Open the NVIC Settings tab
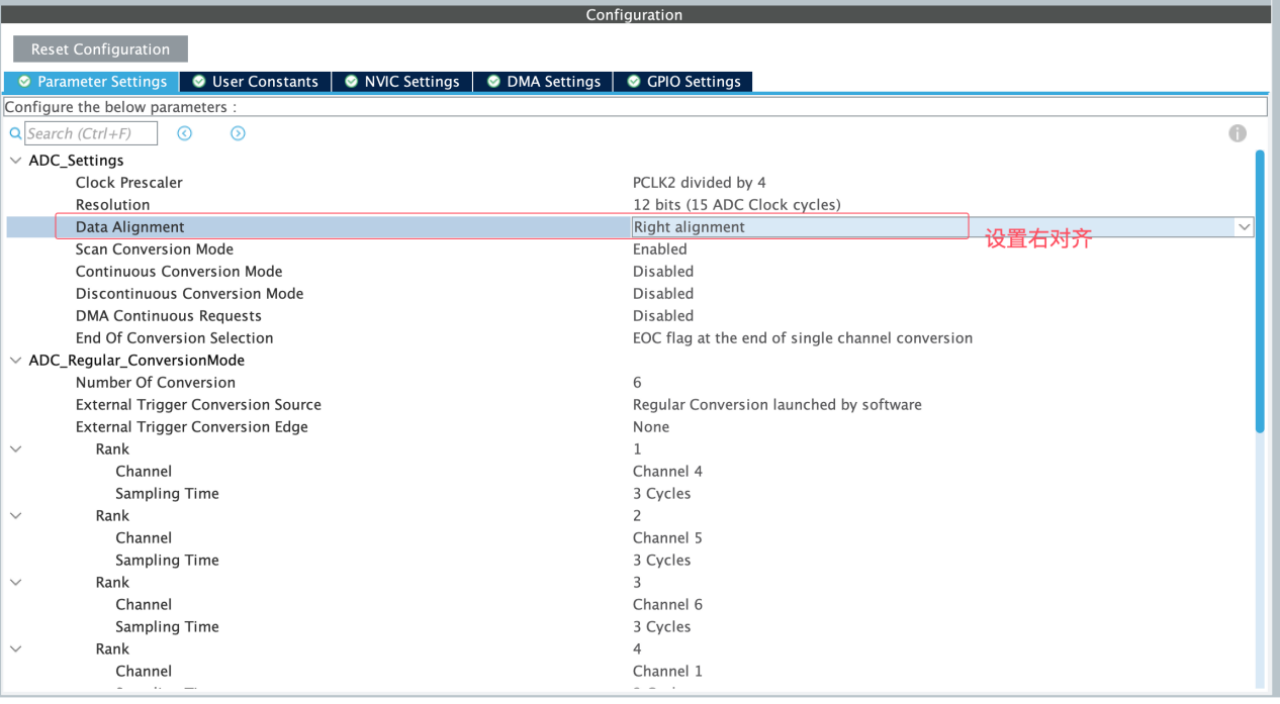The height and width of the screenshot is (704, 1280). click(x=402, y=82)
